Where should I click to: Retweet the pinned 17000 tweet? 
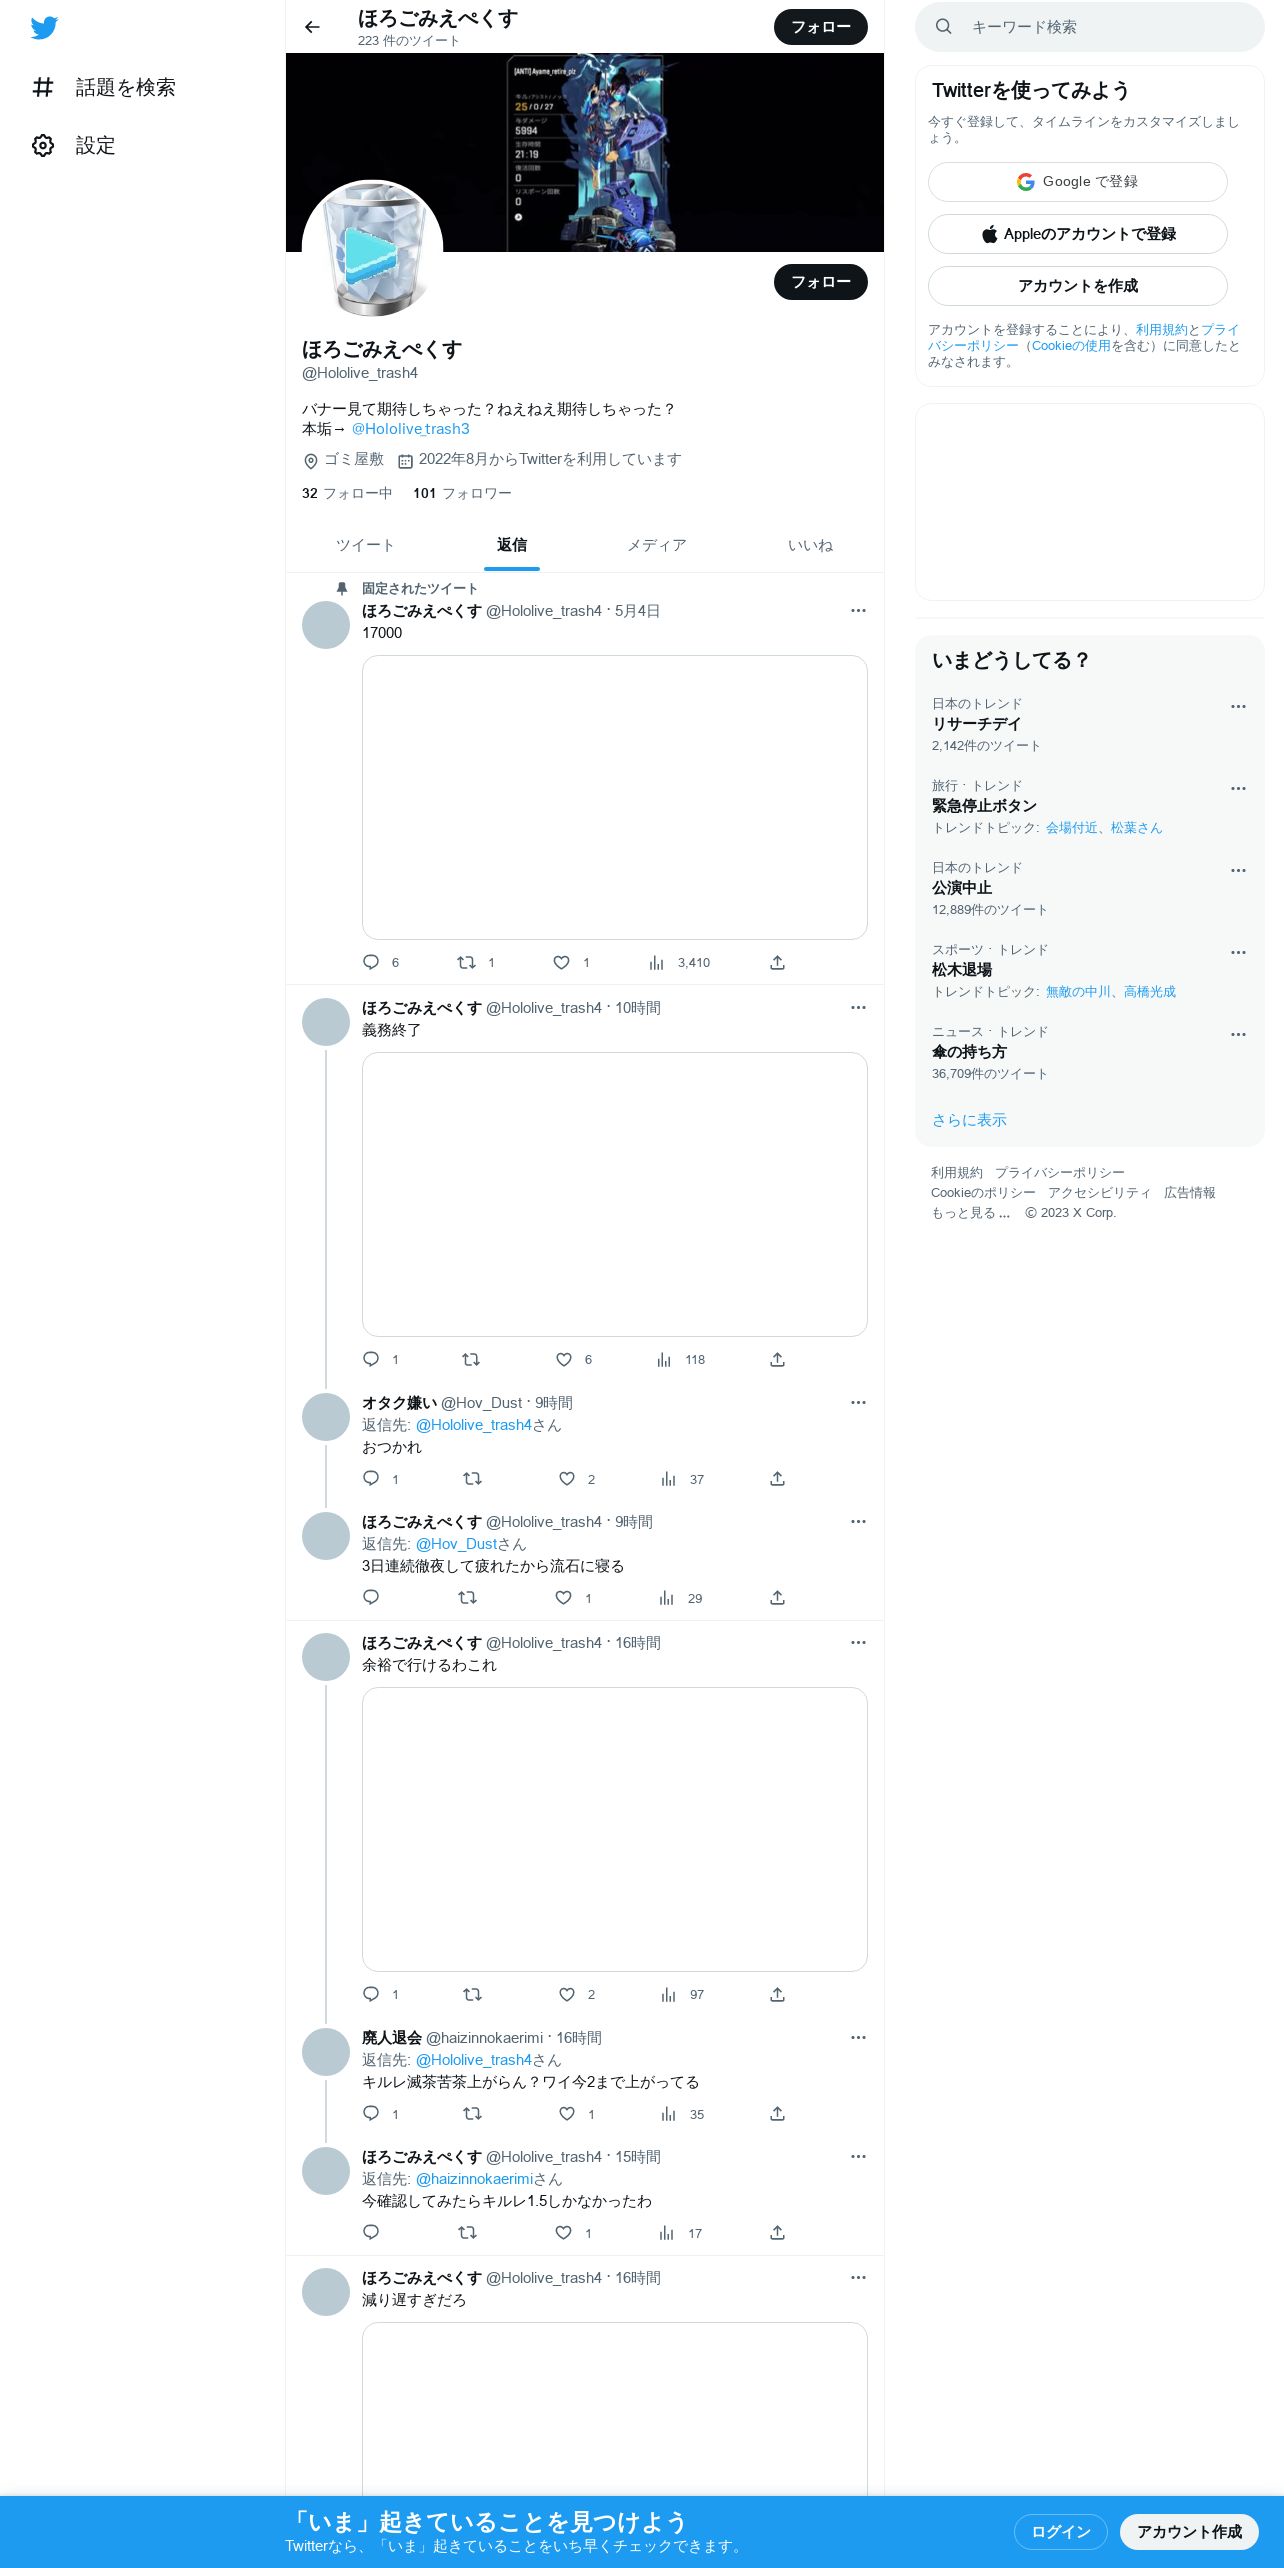(x=466, y=962)
